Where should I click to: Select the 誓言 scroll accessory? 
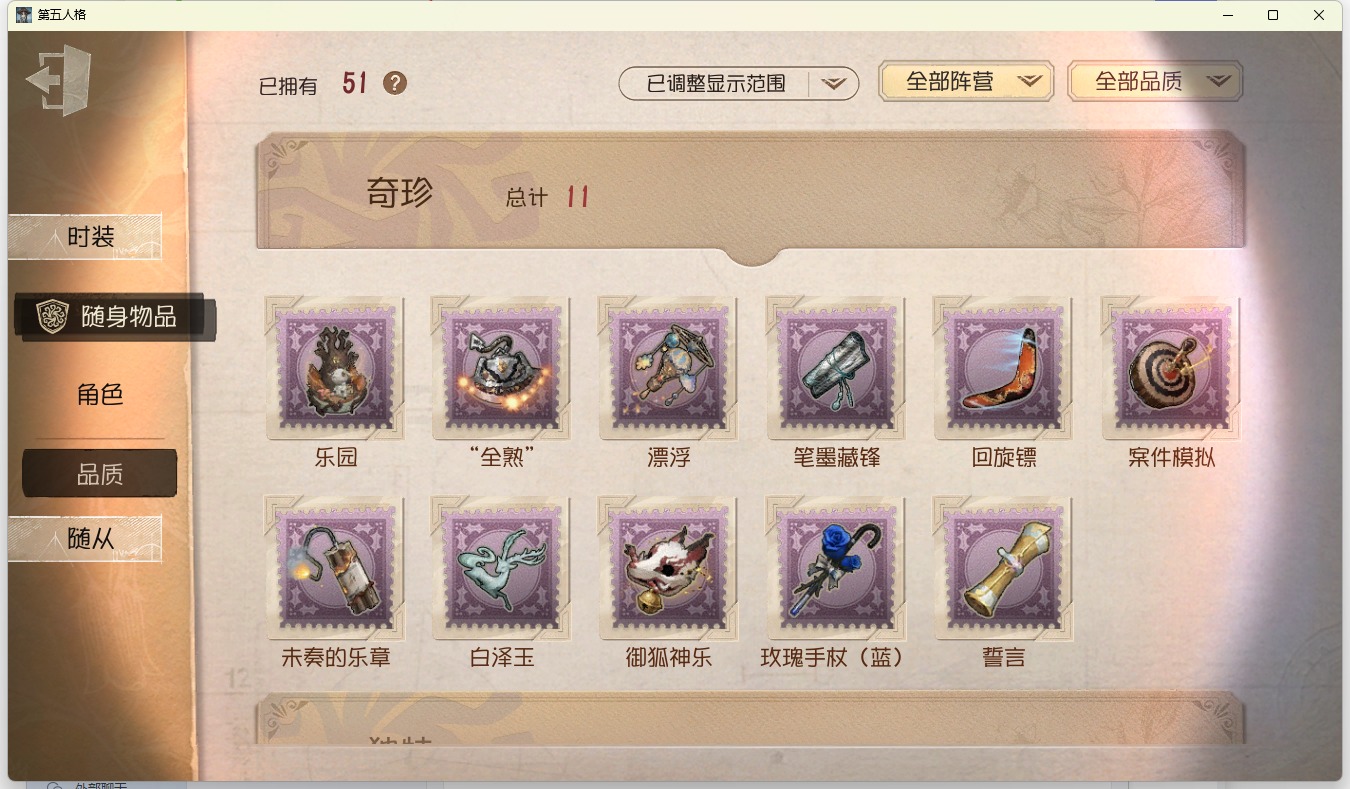coord(1004,568)
